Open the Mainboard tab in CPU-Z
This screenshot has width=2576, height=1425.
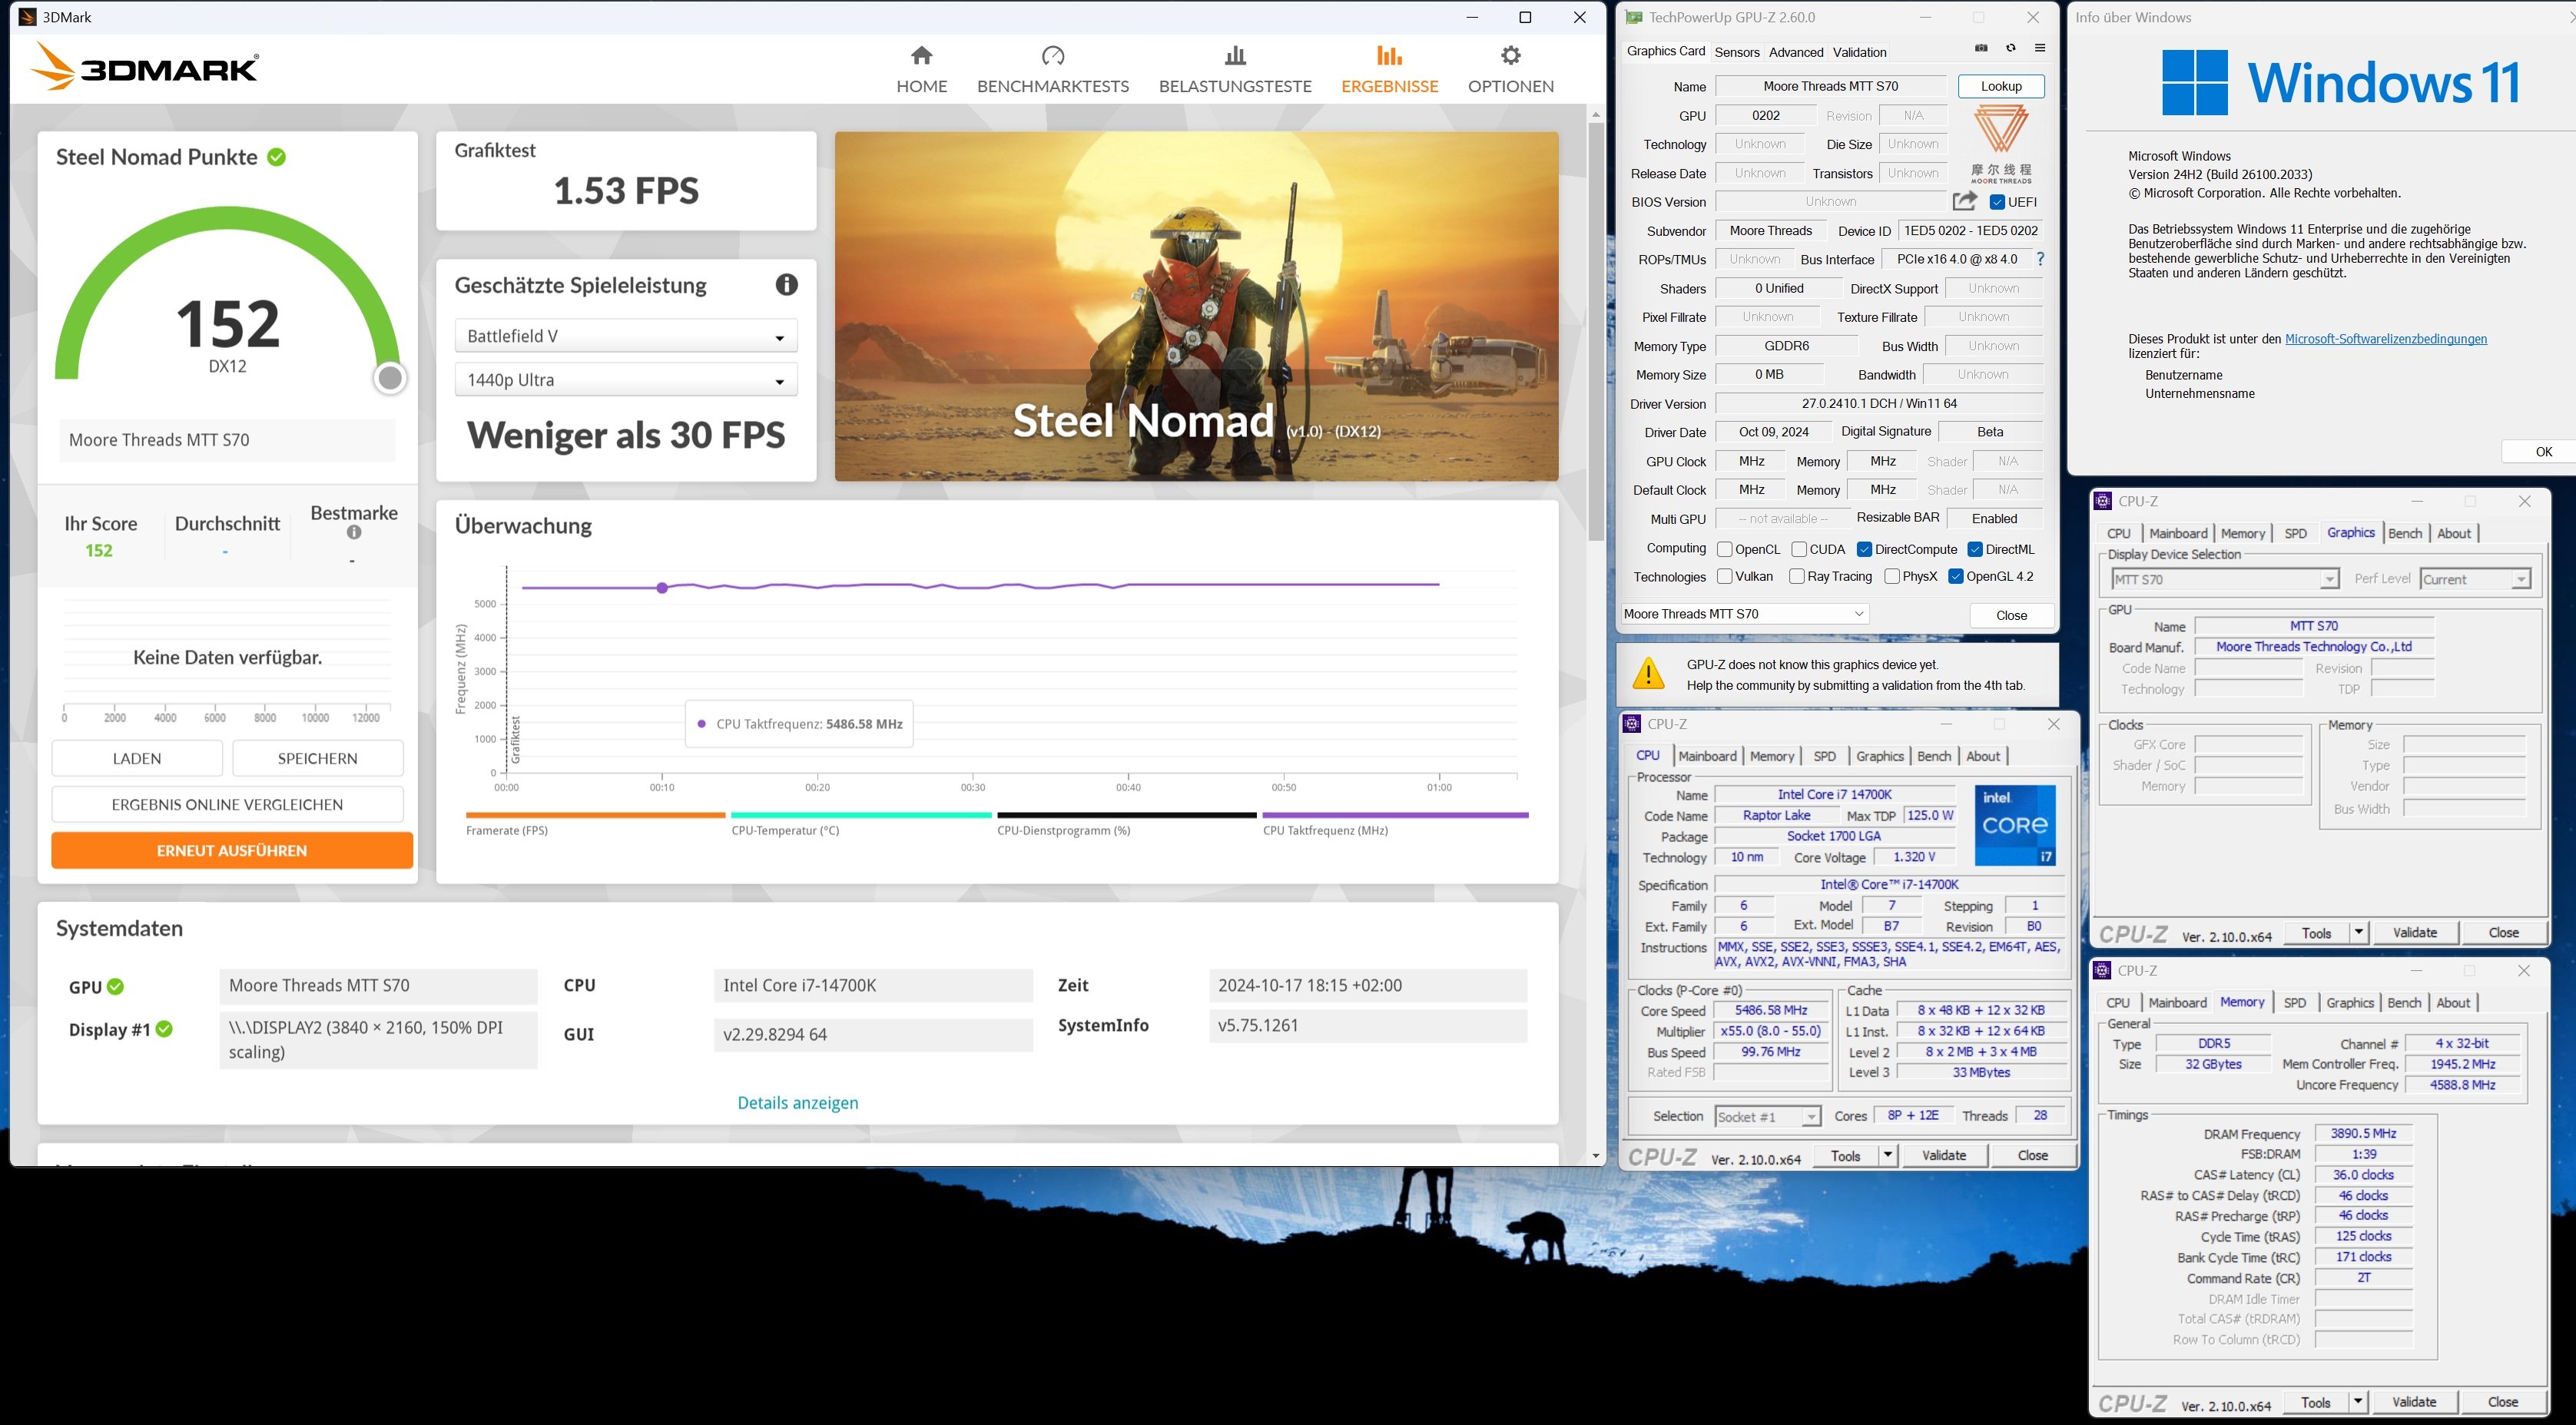click(x=1707, y=756)
